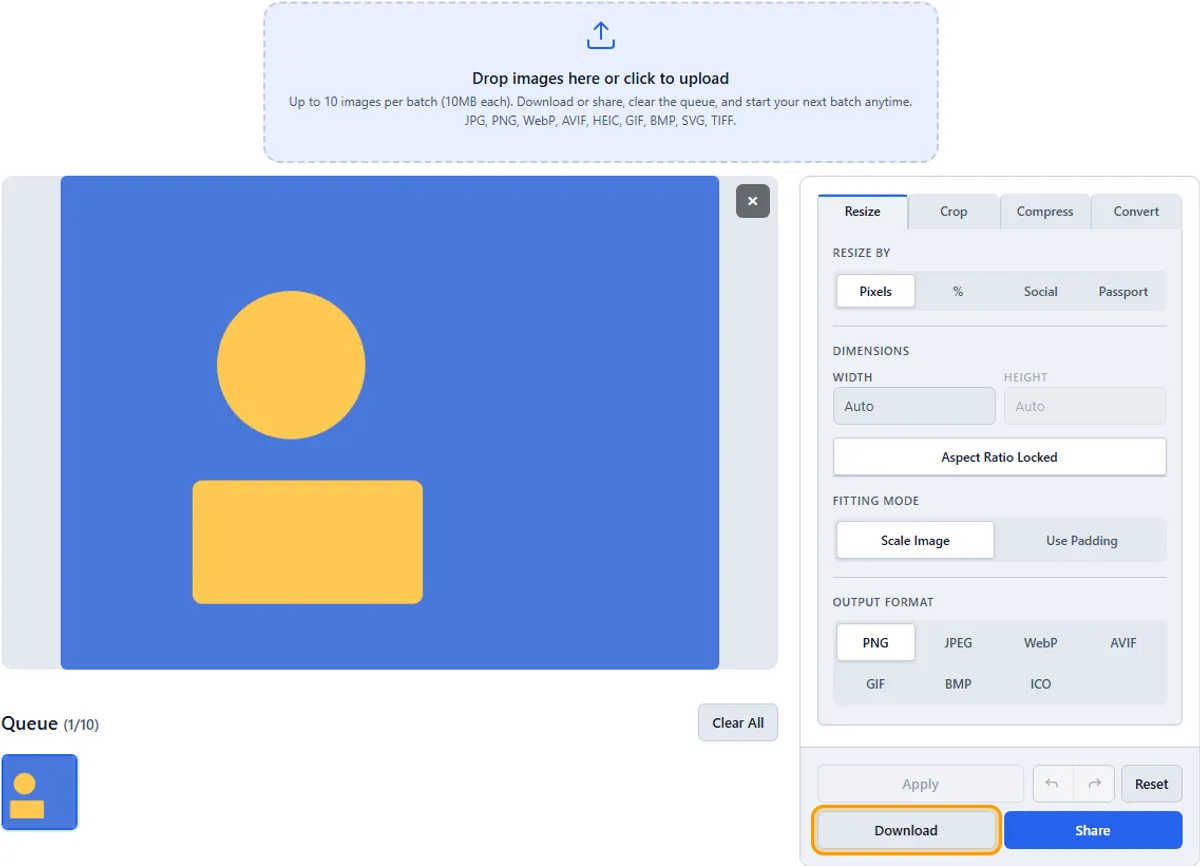Click the undo arrow button

[x=1052, y=784]
